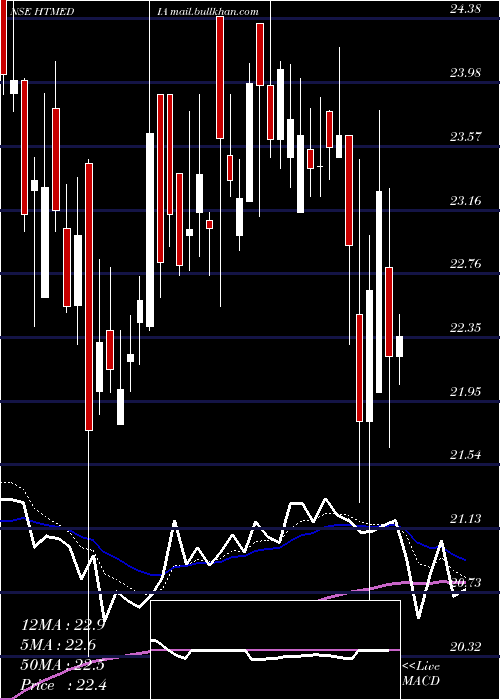
Task: Click the 22.76 price axis label
Action: pyautogui.click(x=465, y=264)
